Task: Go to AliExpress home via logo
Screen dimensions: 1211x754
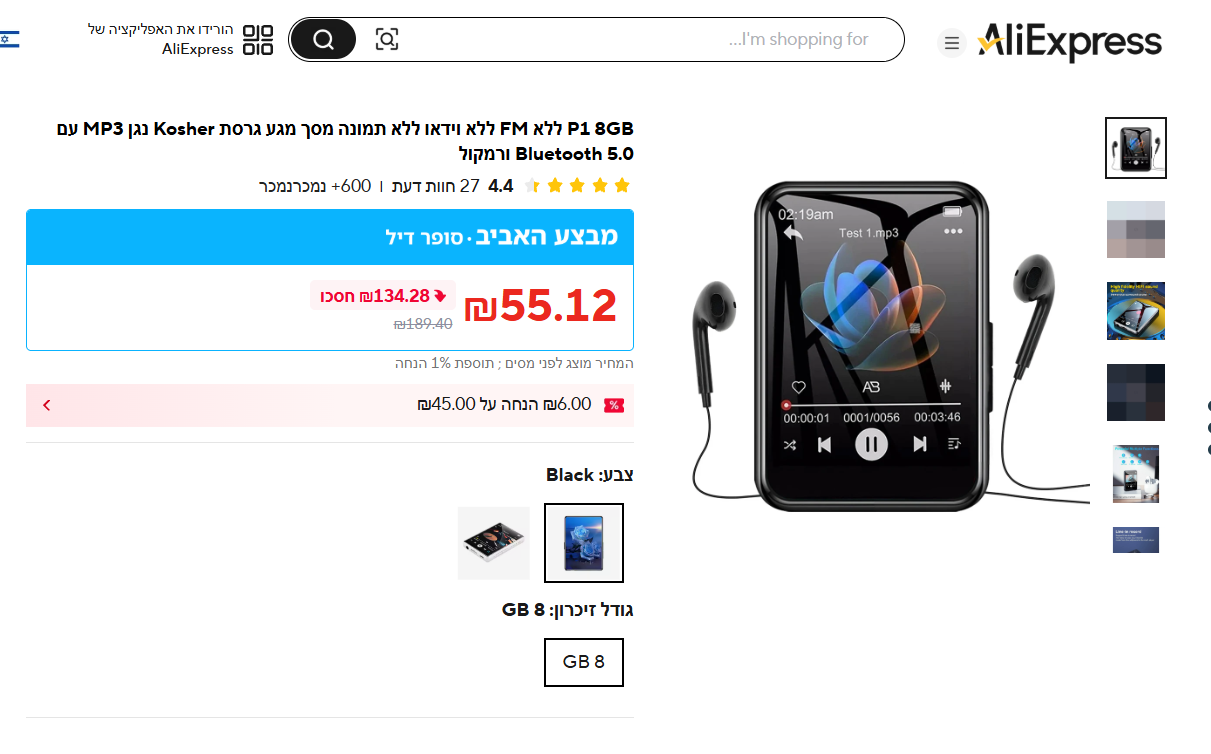Action: (x=1069, y=42)
